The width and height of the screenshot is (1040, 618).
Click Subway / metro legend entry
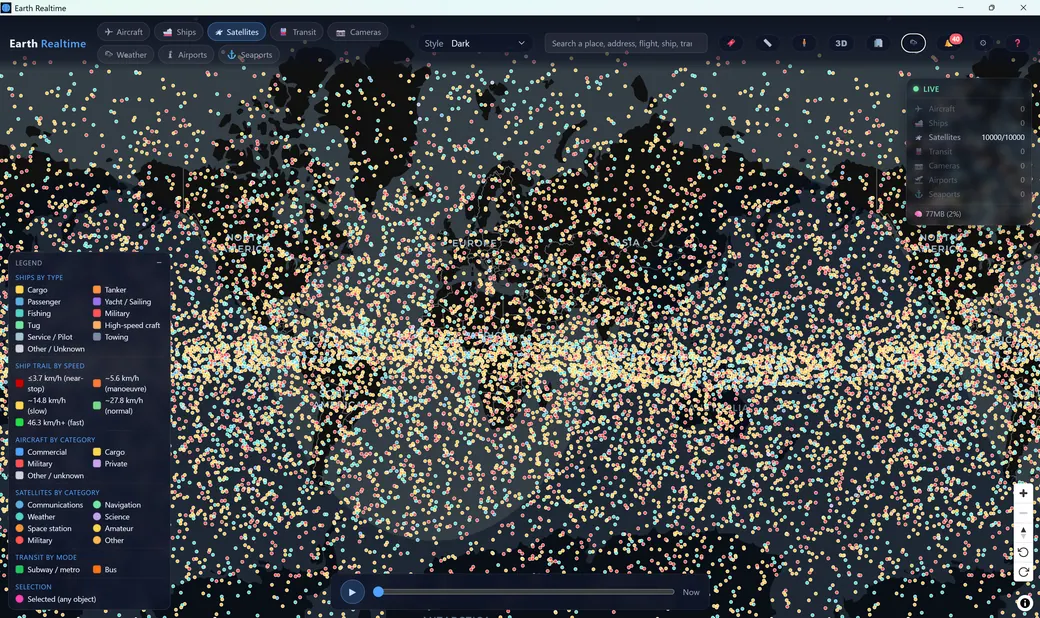[48, 570]
